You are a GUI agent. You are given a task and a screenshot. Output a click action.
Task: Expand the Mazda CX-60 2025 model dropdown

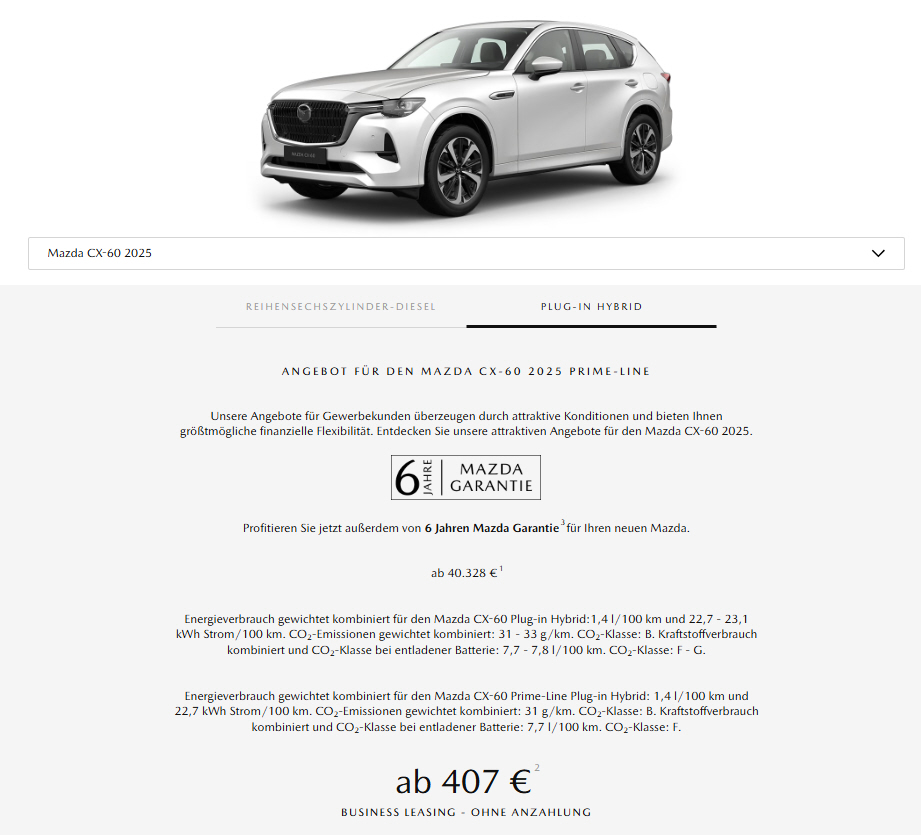pyautogui.click(x=466, y=253)
